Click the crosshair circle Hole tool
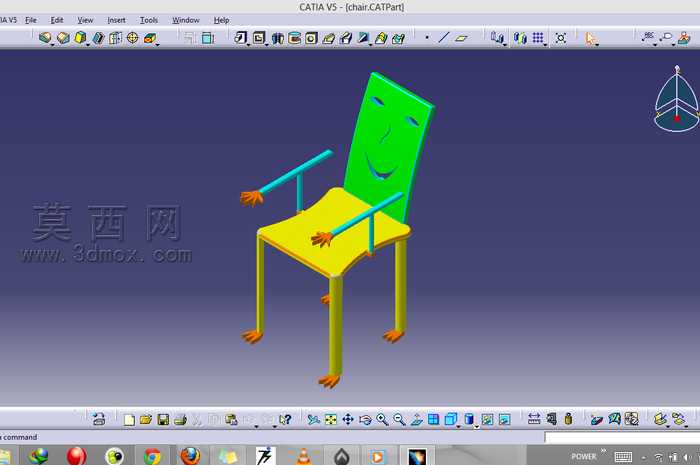700x465 pixels. point(133,37)
